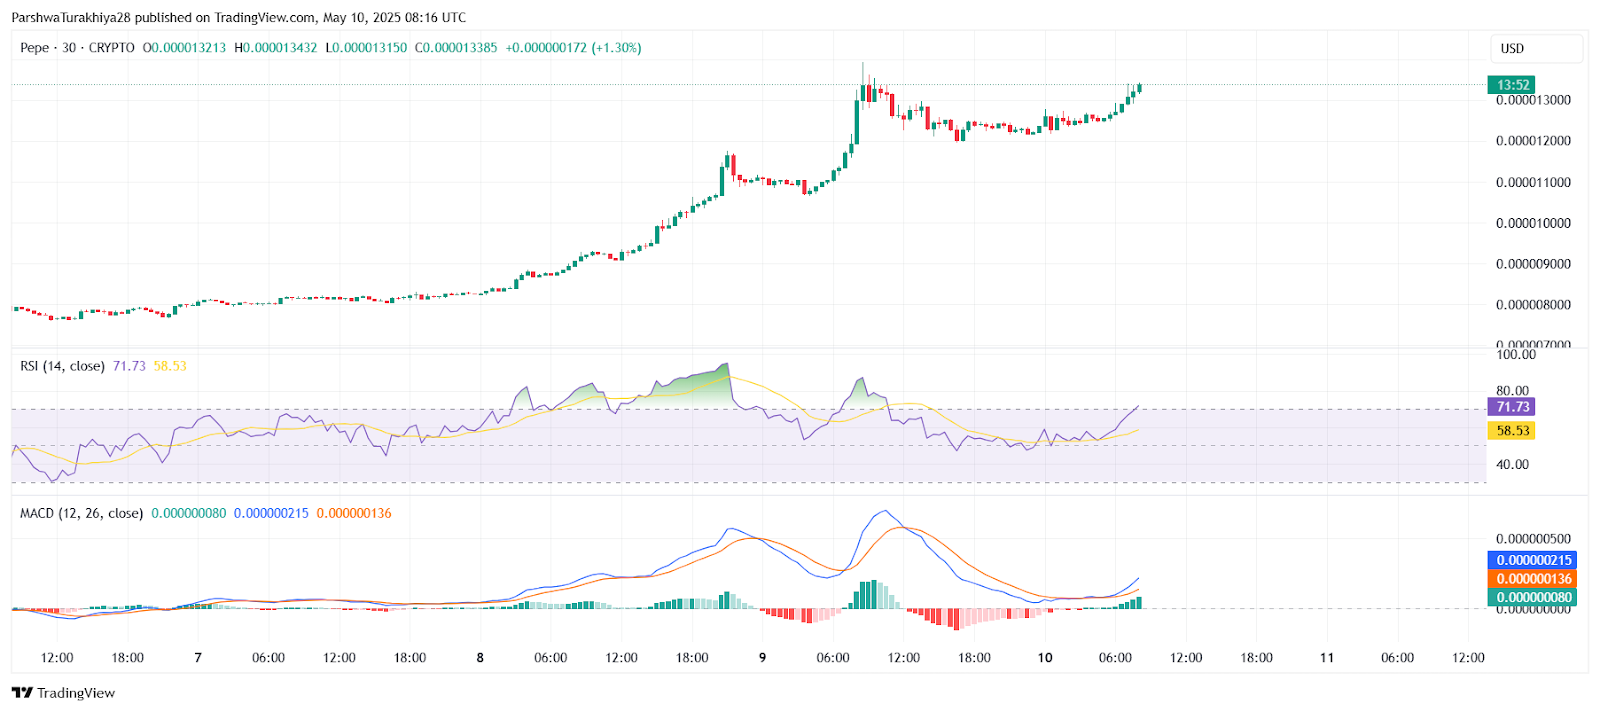Click the 0.000013000 price axis label
Viewport: 1600px width, 712px height.
click(1533, 101)
